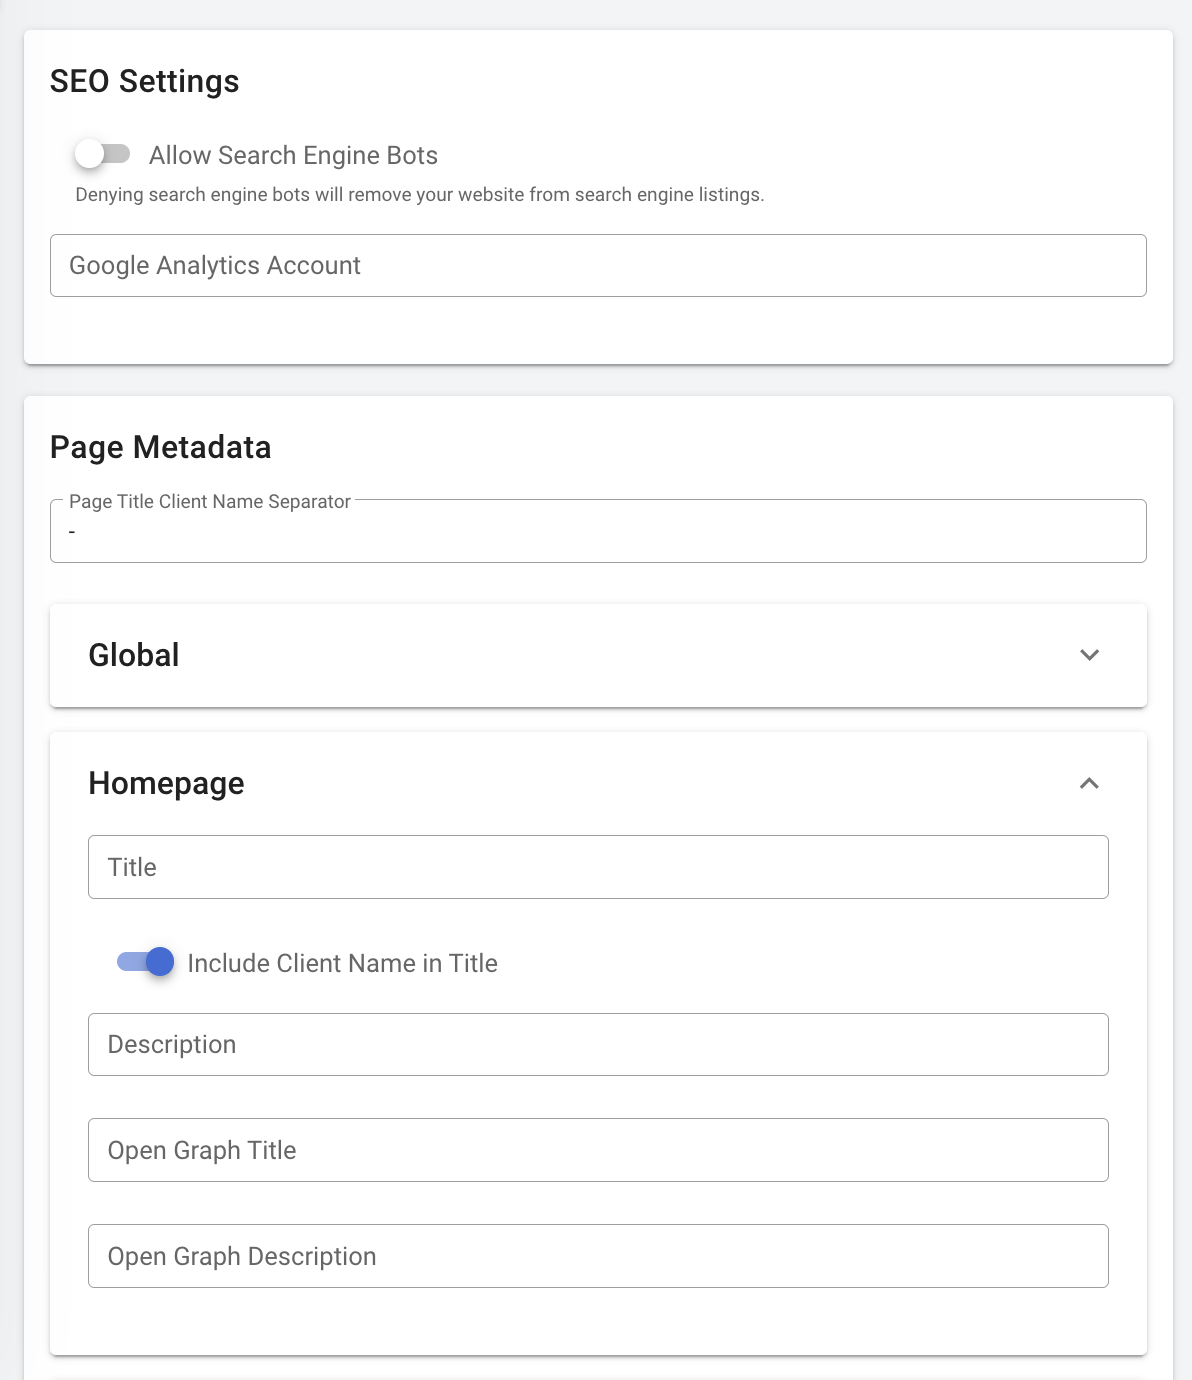Click the denying search engine bots helper text
Viewport: 1192px width, 1380px height.
click(x=420, y=195)
